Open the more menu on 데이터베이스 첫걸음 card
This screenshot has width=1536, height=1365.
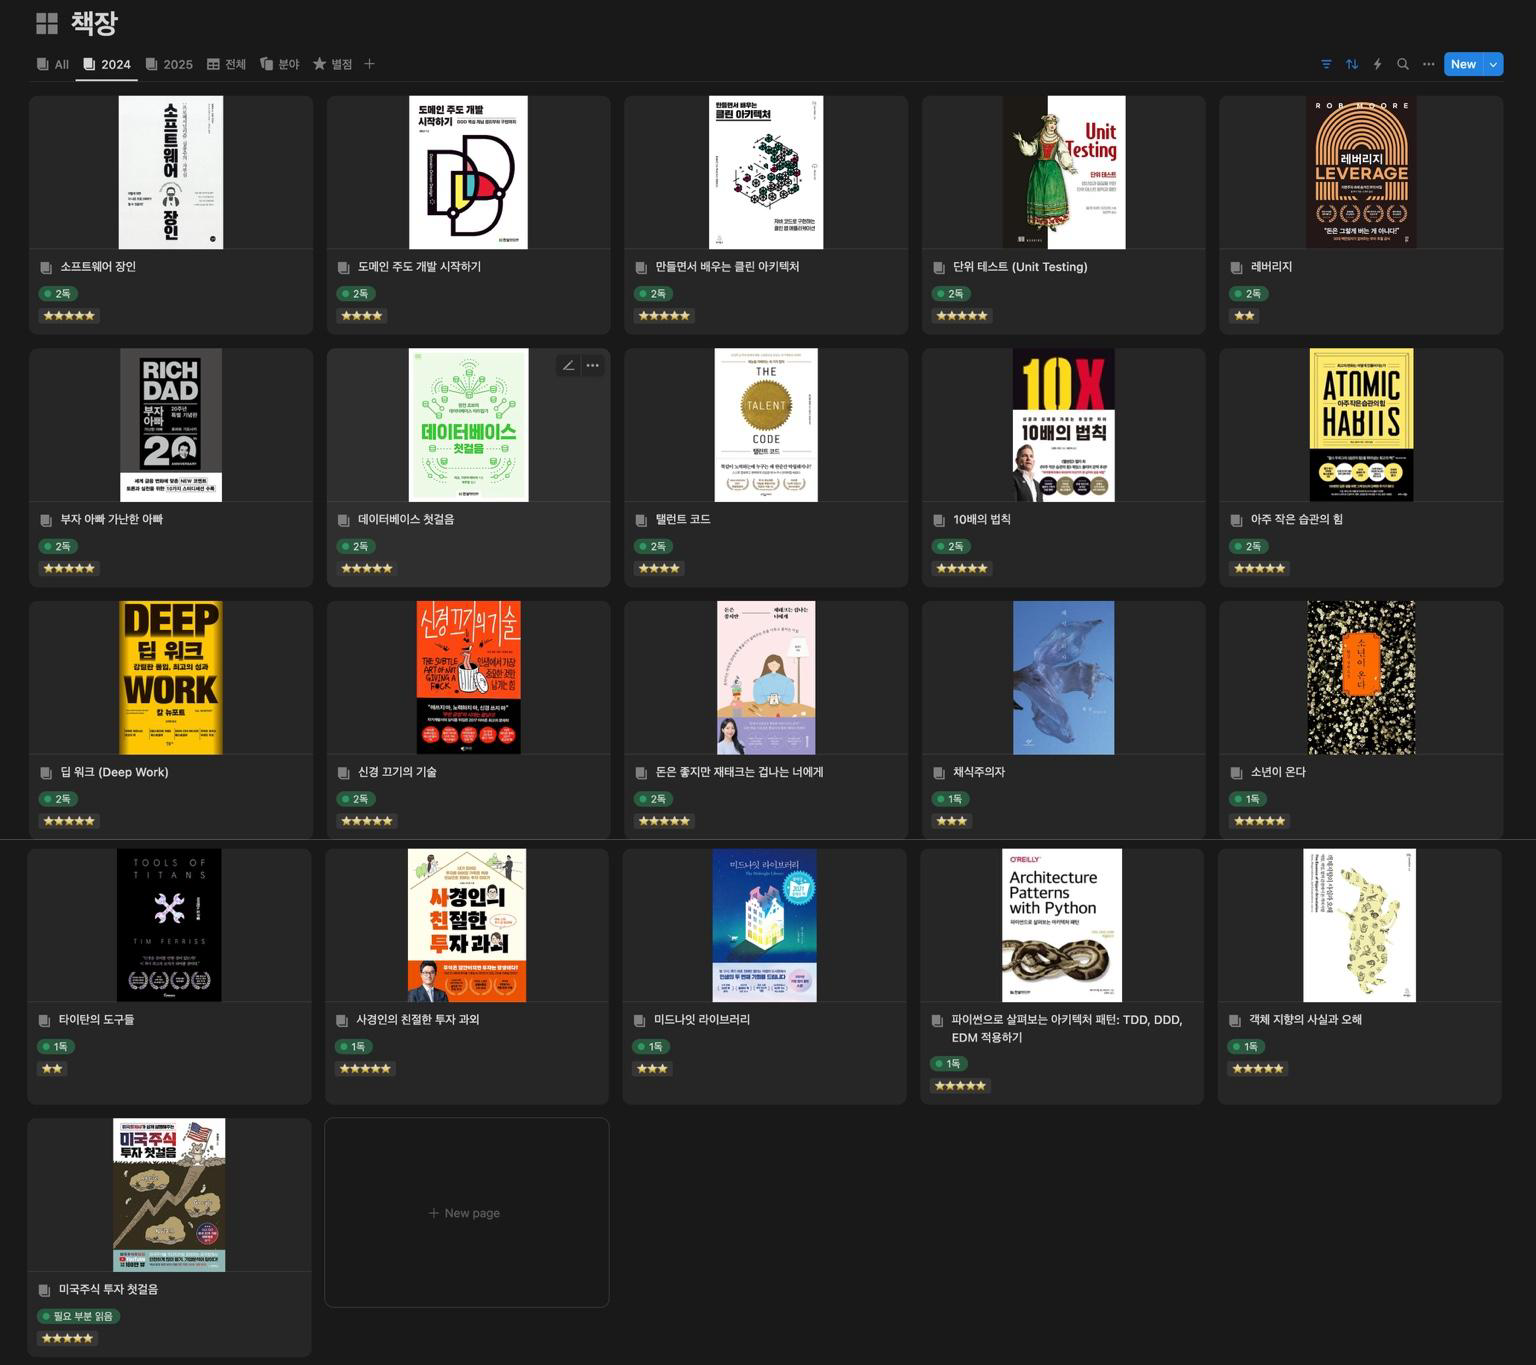tap(593, 366)
